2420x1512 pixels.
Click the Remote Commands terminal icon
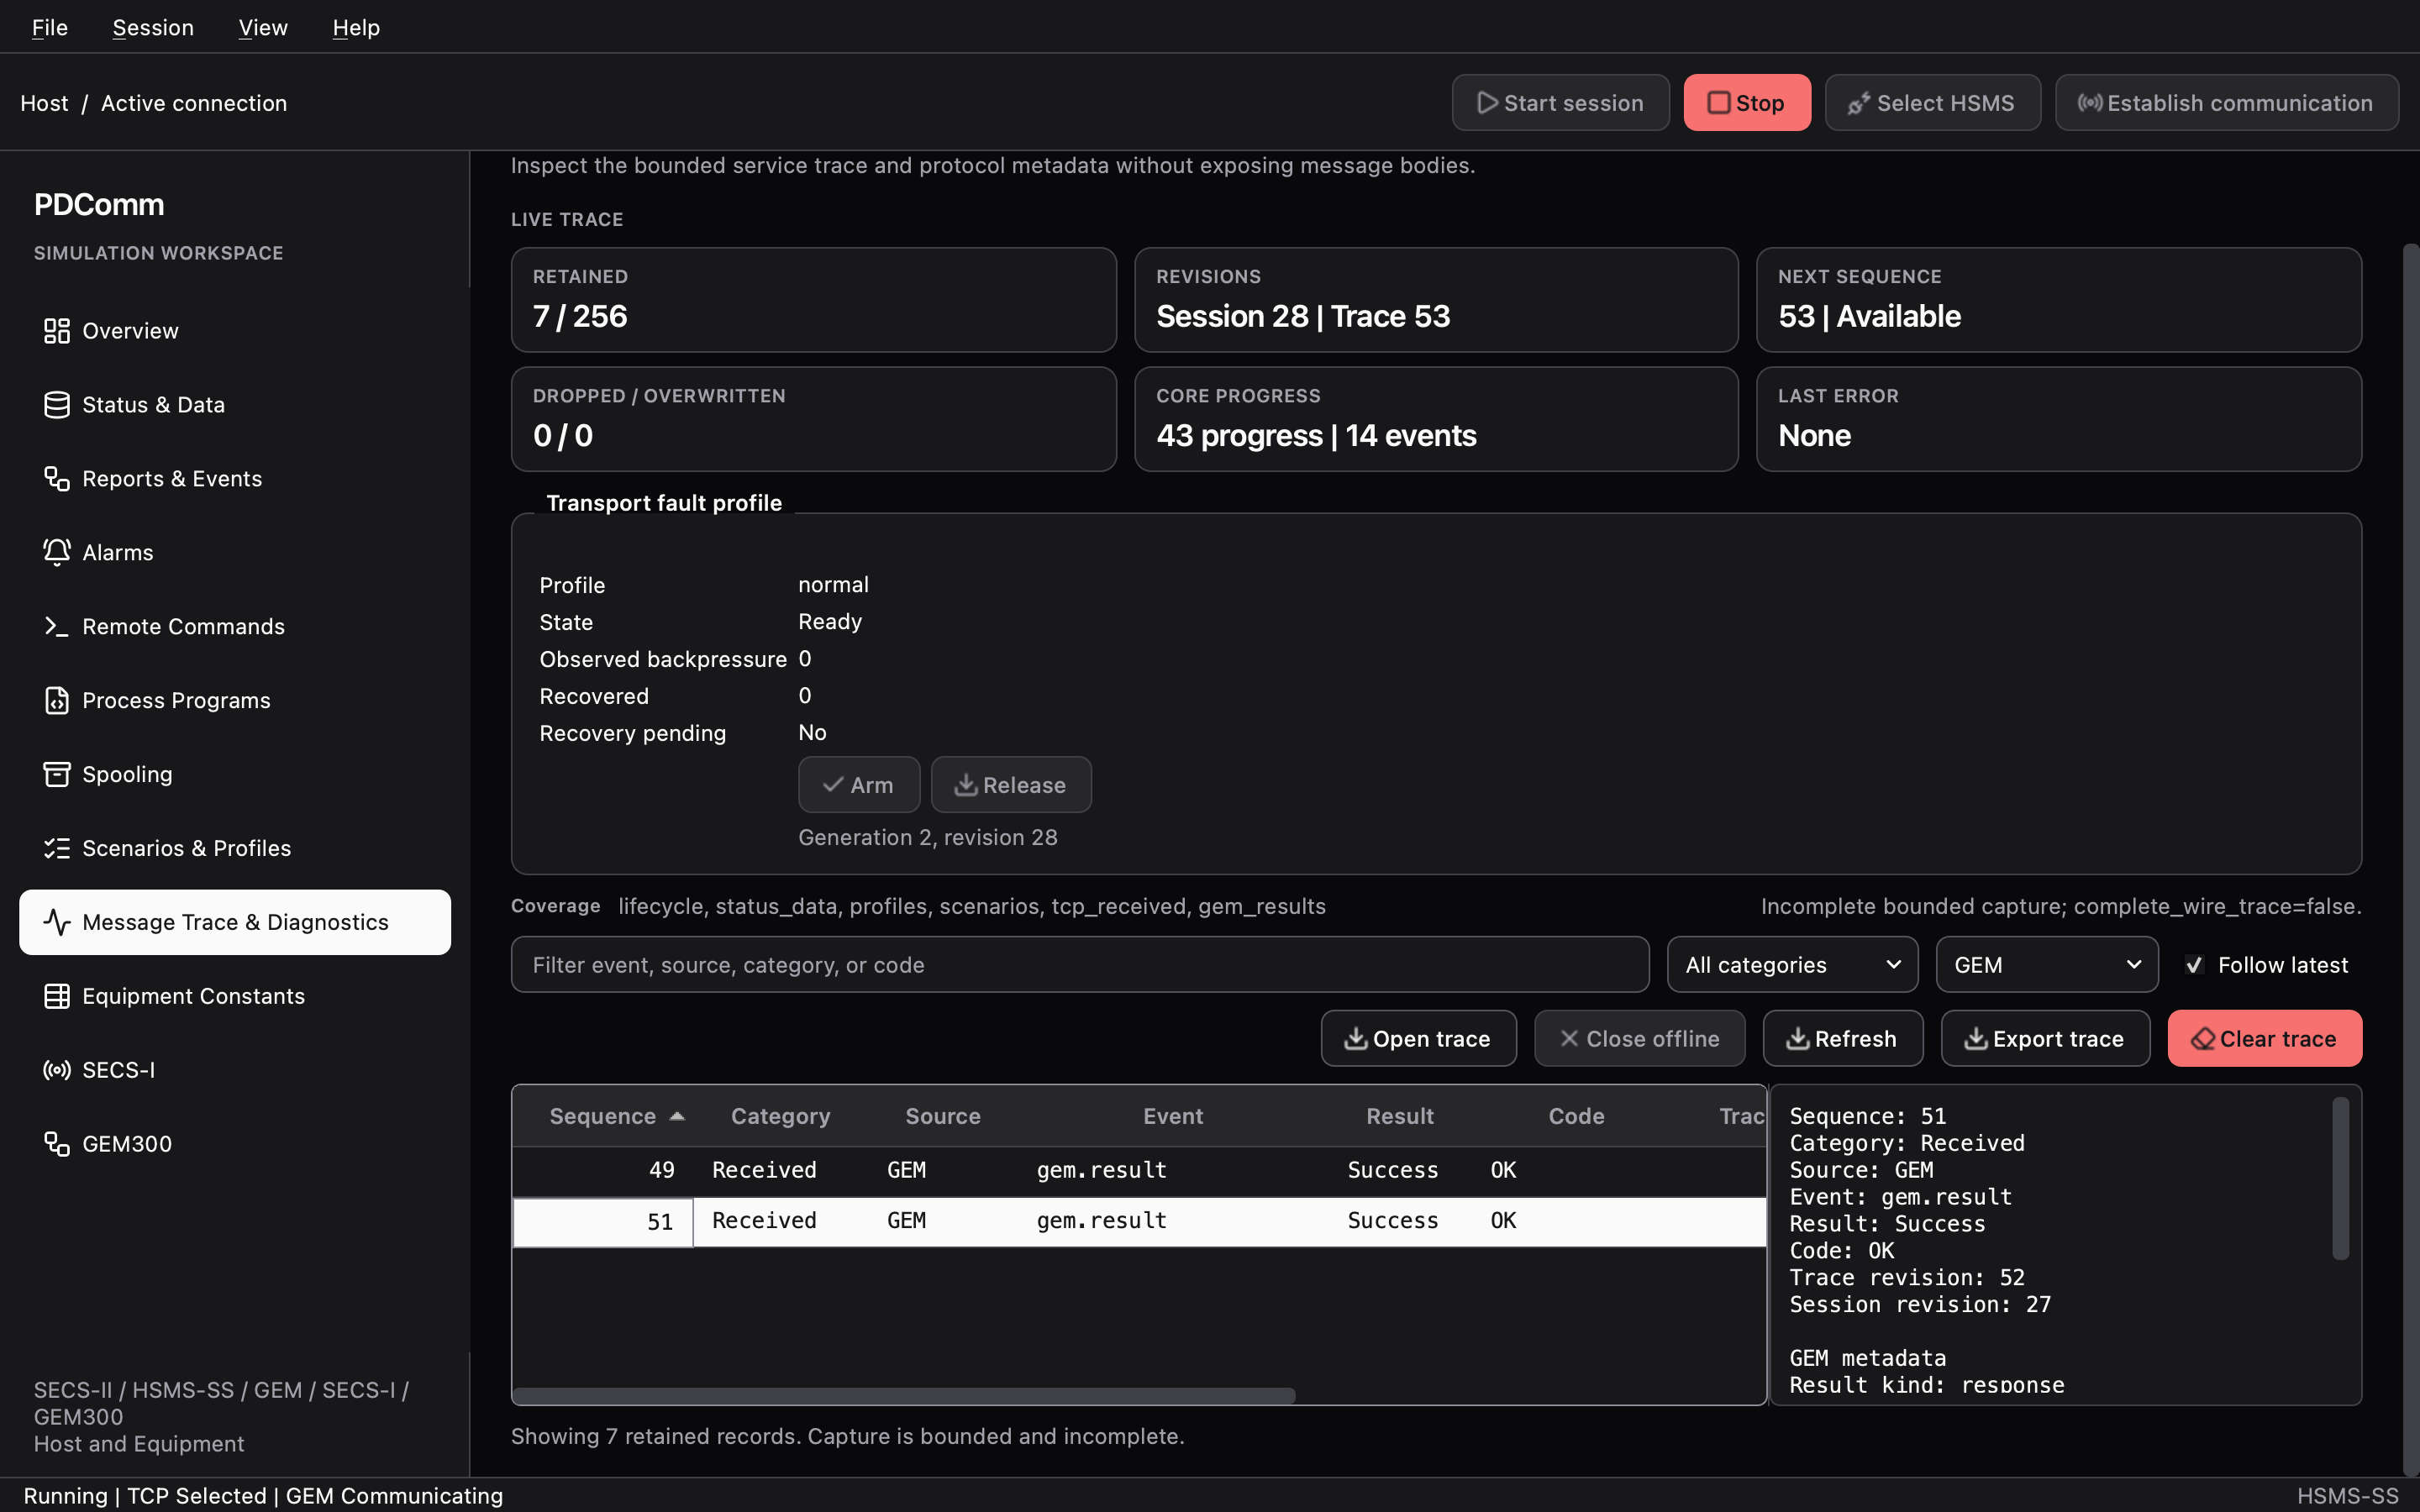click(x=57, y=626)
